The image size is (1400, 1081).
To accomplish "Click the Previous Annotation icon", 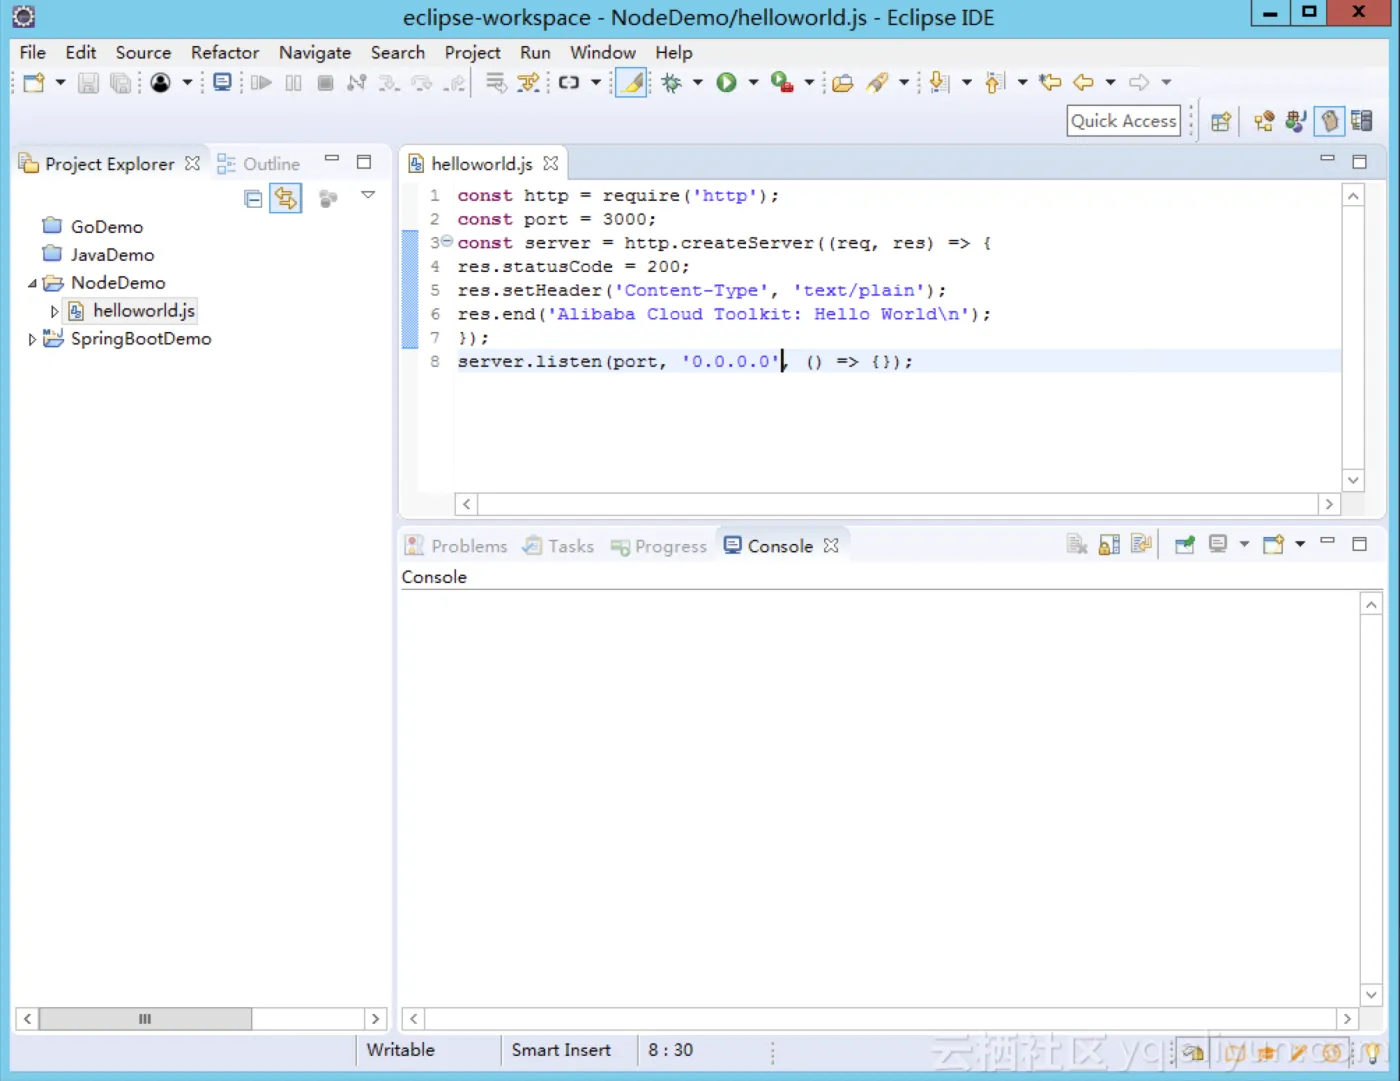I will [995, 83].
